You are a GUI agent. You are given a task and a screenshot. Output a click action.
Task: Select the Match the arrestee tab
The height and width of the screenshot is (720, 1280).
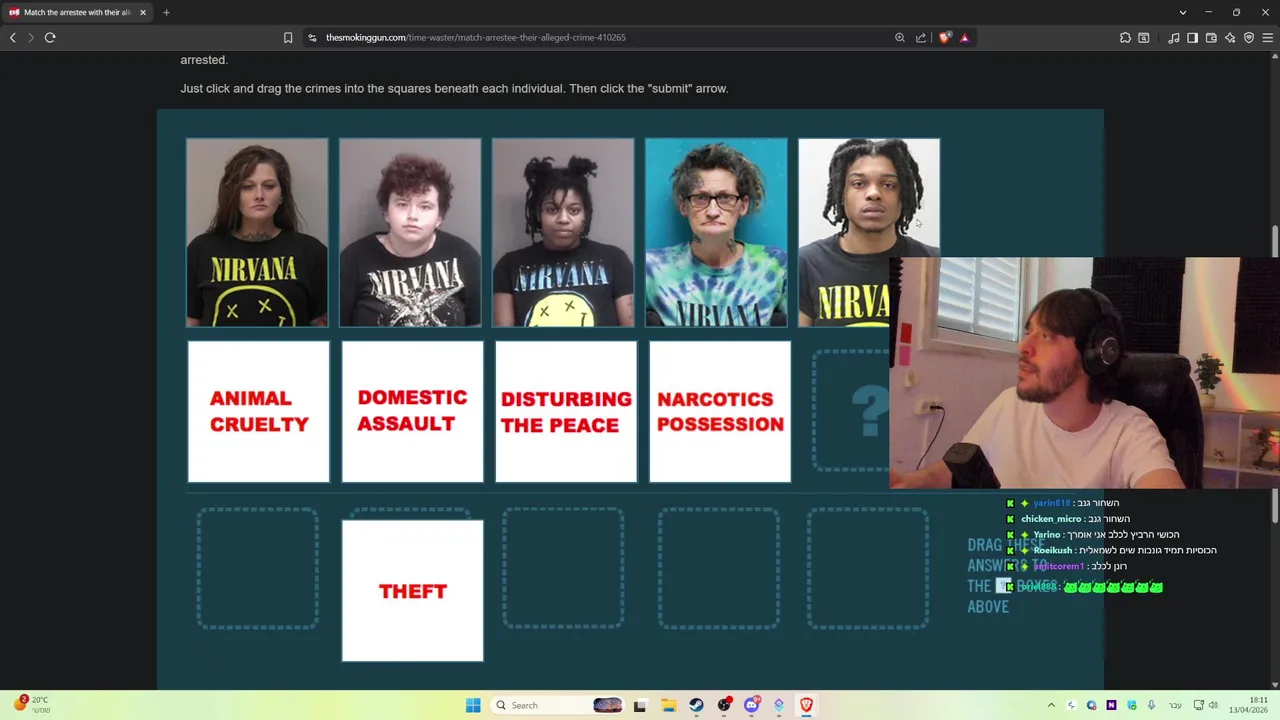pyautogui.click(x=77, y=12)
